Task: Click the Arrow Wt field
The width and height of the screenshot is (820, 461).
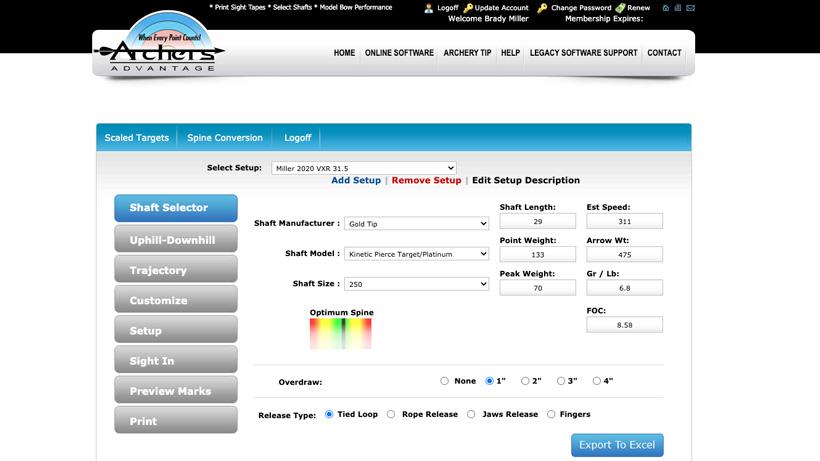Action: click(624, 255)
